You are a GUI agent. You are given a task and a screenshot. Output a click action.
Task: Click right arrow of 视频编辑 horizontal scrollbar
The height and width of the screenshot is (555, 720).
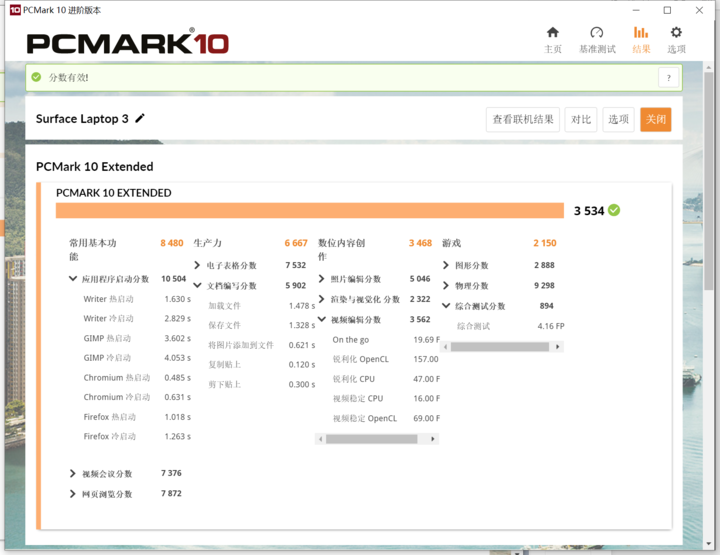[x=433, y=439]
